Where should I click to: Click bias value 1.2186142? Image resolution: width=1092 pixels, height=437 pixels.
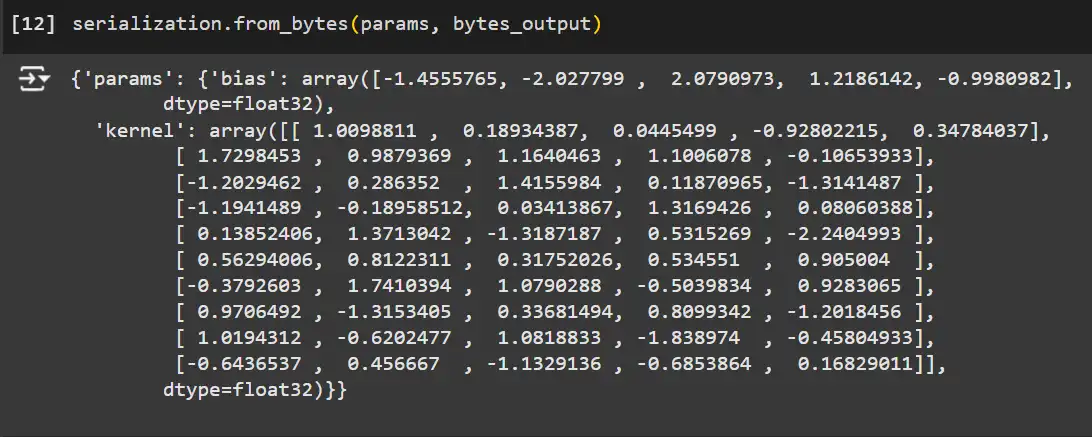[861, 79]
